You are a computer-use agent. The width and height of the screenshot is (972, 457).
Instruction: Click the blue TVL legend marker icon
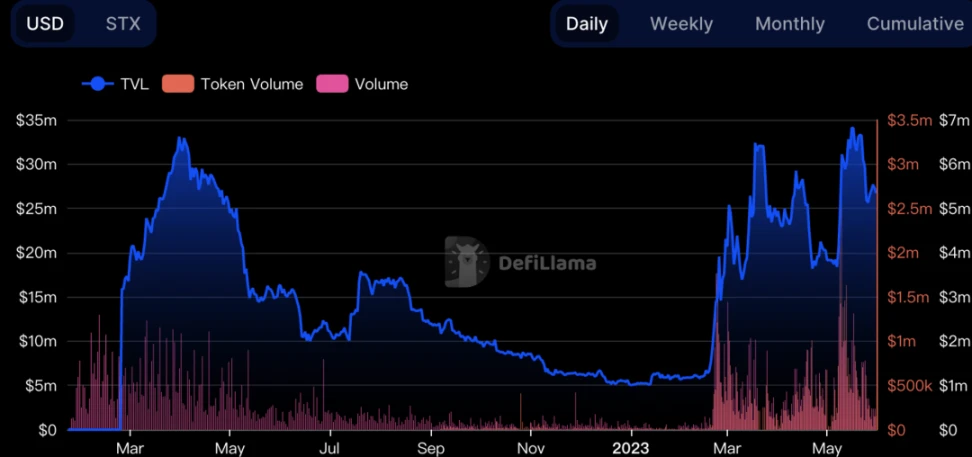pos(97,84)
